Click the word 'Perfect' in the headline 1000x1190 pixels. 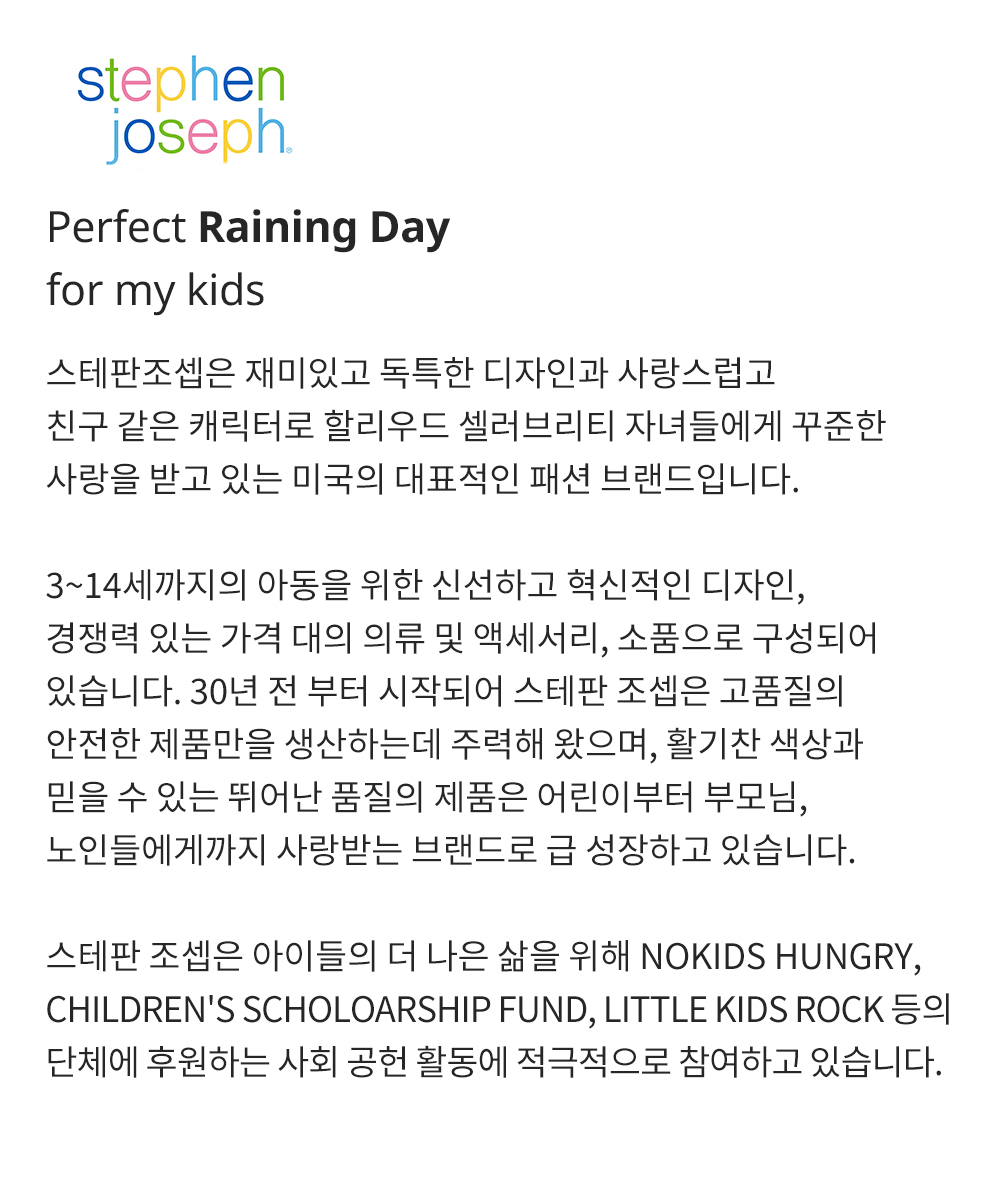(116, 227)
